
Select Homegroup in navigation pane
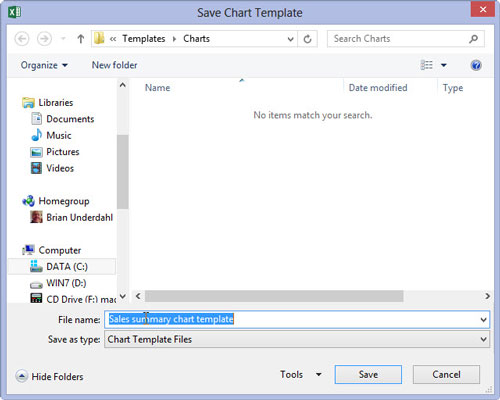click(x=64, y=201)
